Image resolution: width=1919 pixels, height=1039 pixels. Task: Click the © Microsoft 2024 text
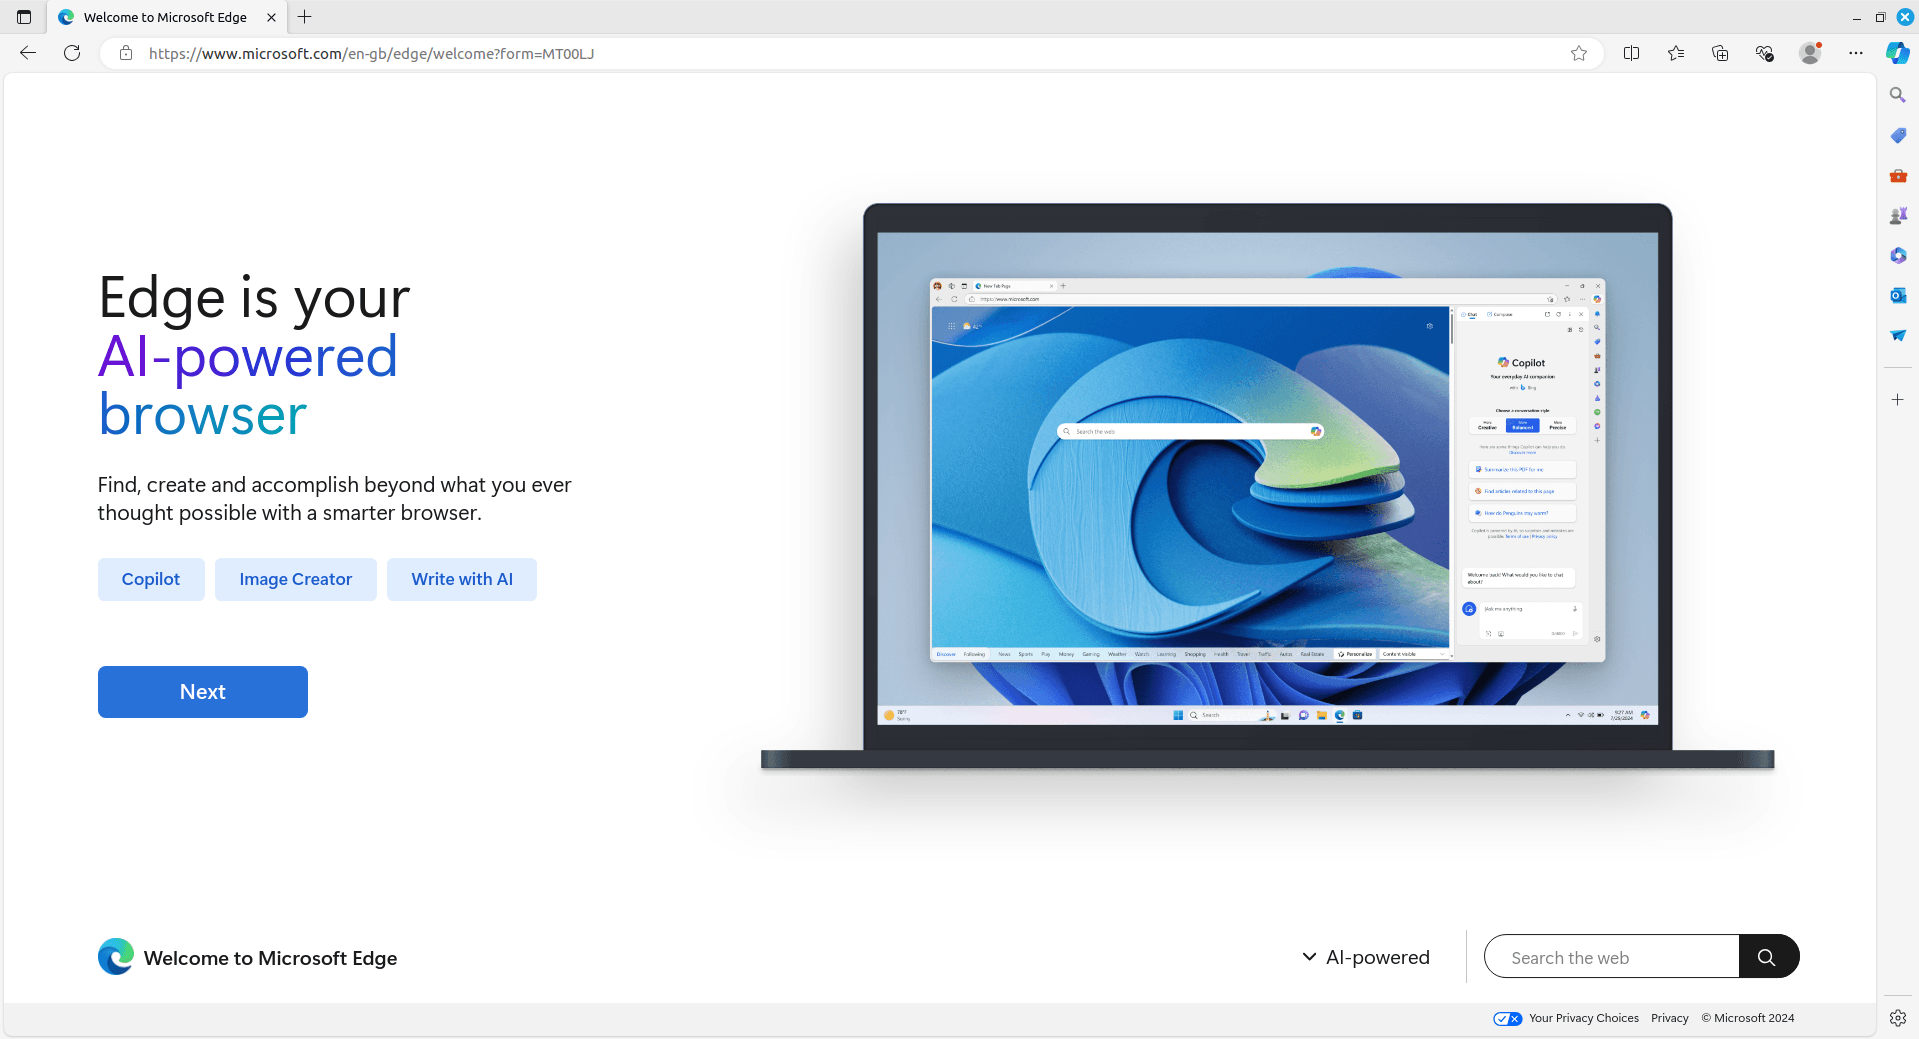tap(1748, 1018)
